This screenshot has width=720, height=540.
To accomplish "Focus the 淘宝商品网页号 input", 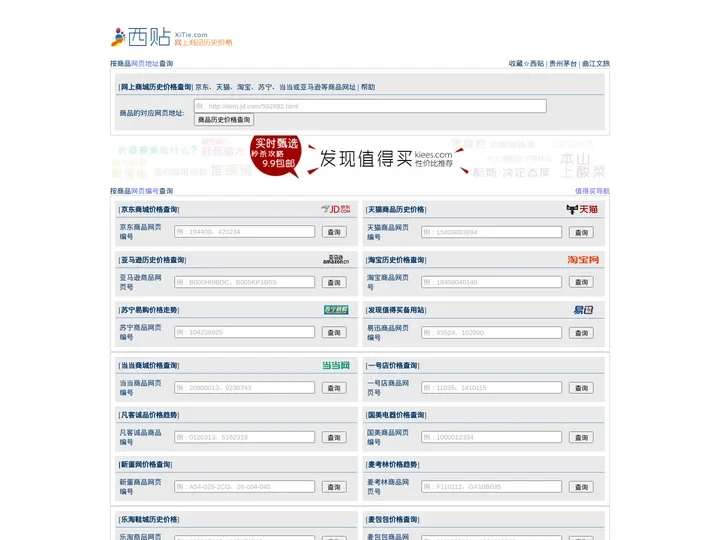I will [491, 282].
